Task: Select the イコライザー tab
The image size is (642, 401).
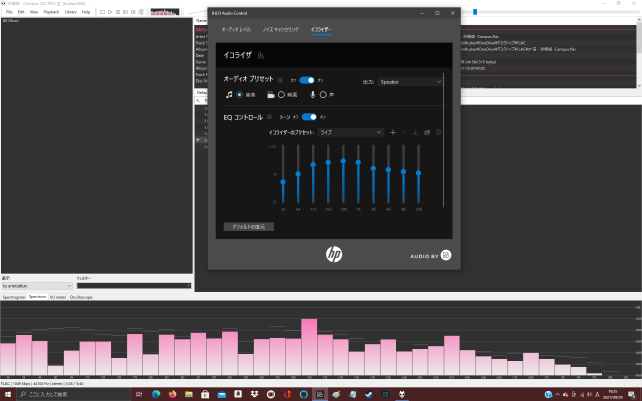Action: [321, 29]
